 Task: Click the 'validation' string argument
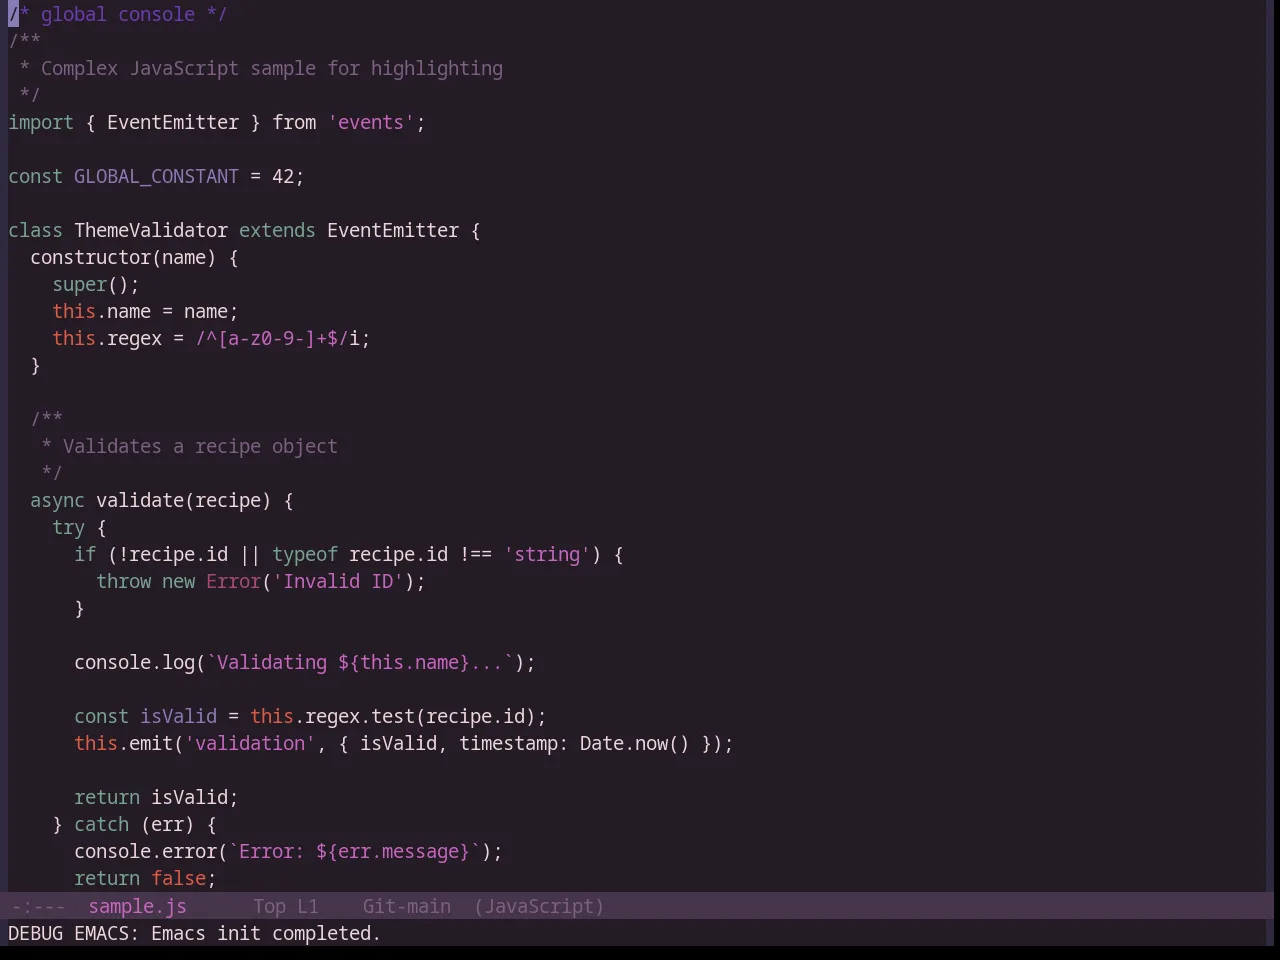click(x=250, y=743)
